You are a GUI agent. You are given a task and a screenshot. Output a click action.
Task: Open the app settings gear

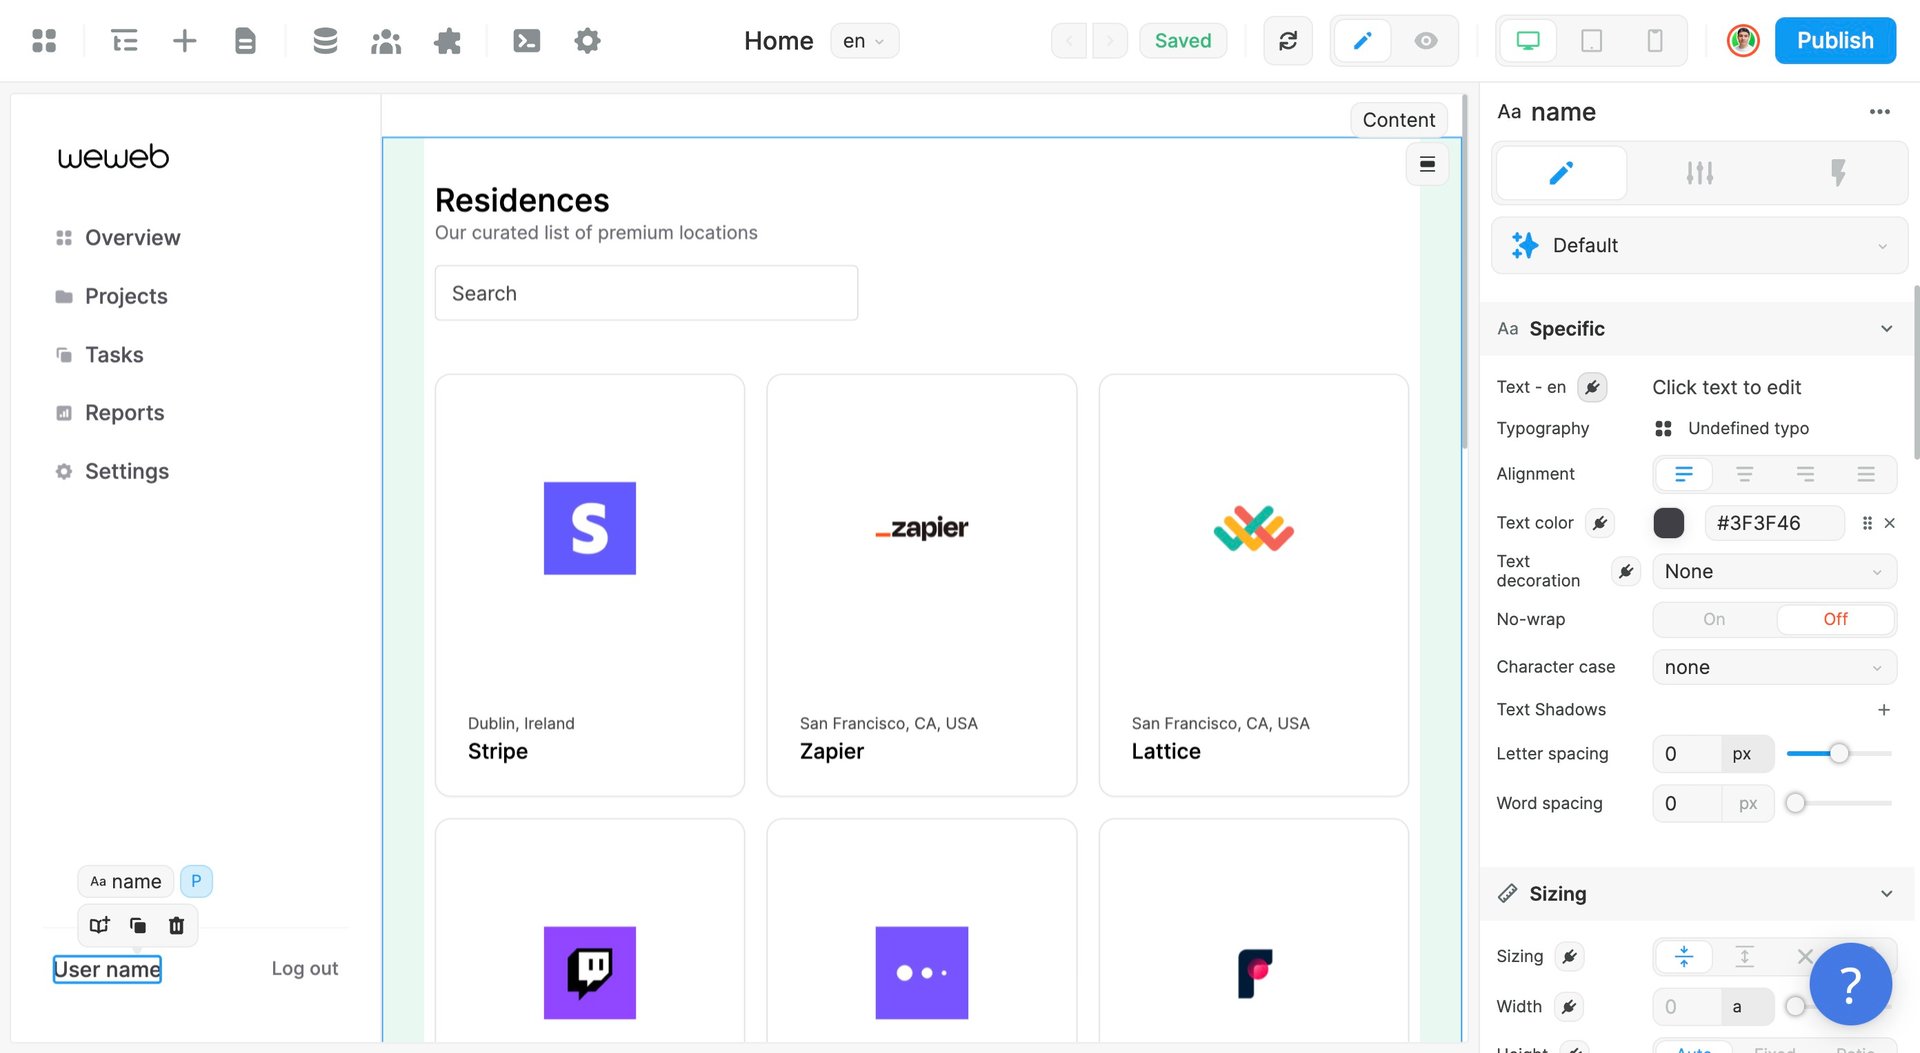pyautogui.click(x=588, y=41)
